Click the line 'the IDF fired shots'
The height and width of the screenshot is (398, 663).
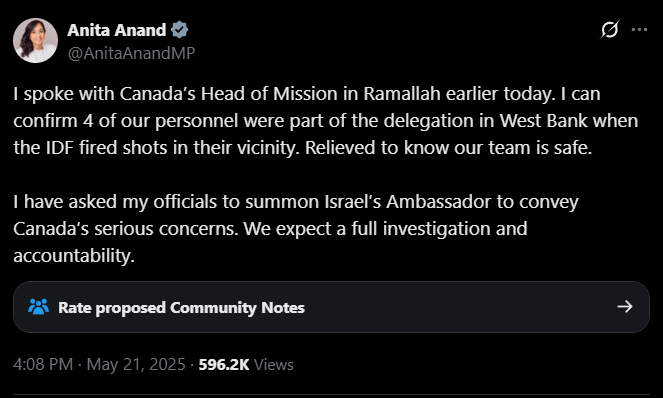(303, 148)
